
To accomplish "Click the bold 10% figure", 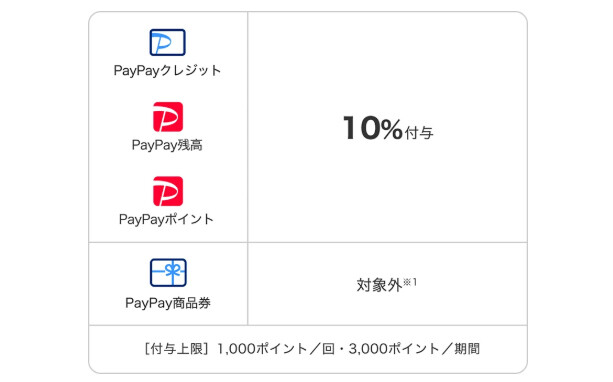I will 373,128.
